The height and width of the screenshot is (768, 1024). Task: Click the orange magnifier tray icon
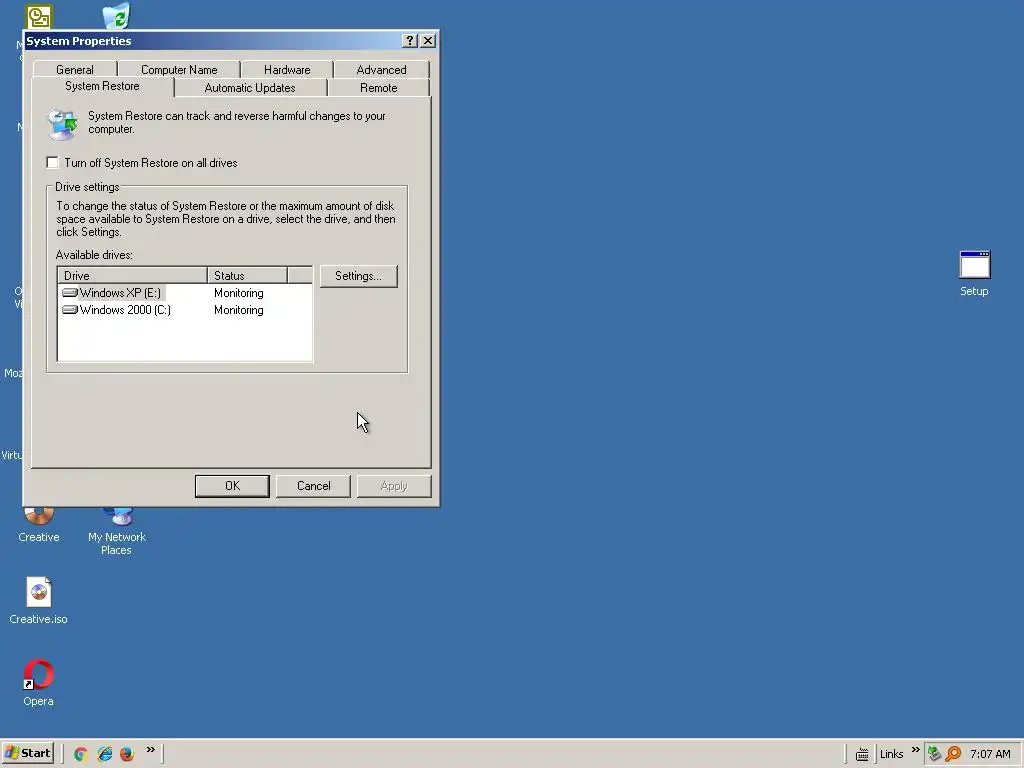coord(953,754)
